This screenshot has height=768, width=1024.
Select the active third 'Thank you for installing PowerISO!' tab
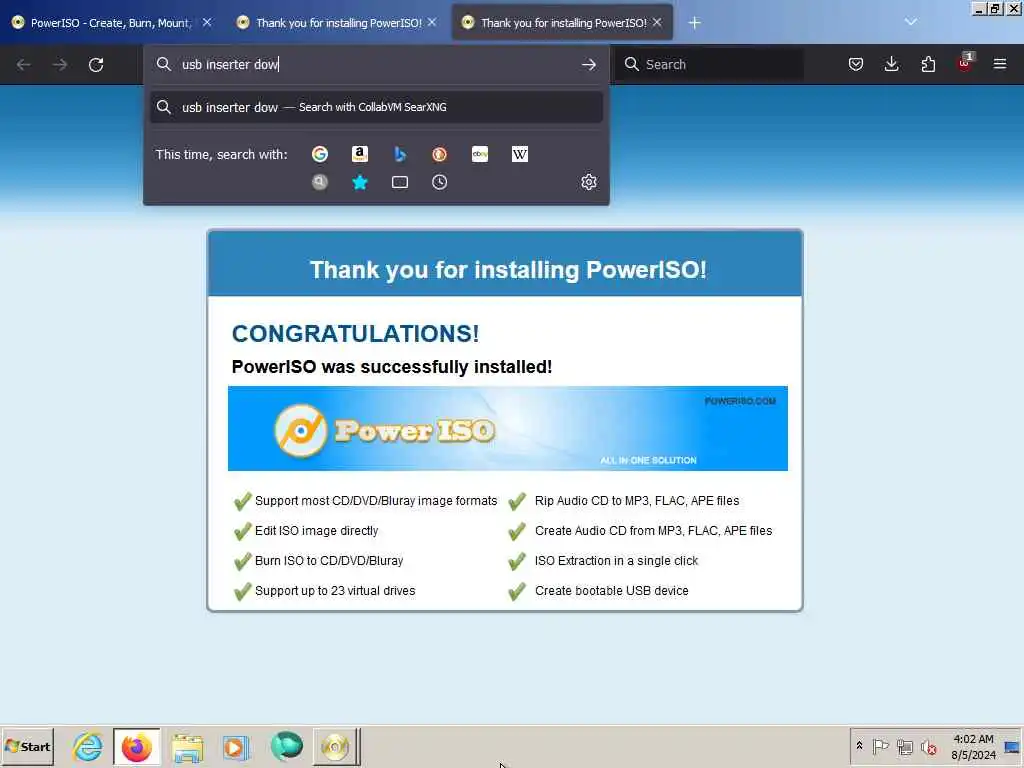click(x=562, y=23)
